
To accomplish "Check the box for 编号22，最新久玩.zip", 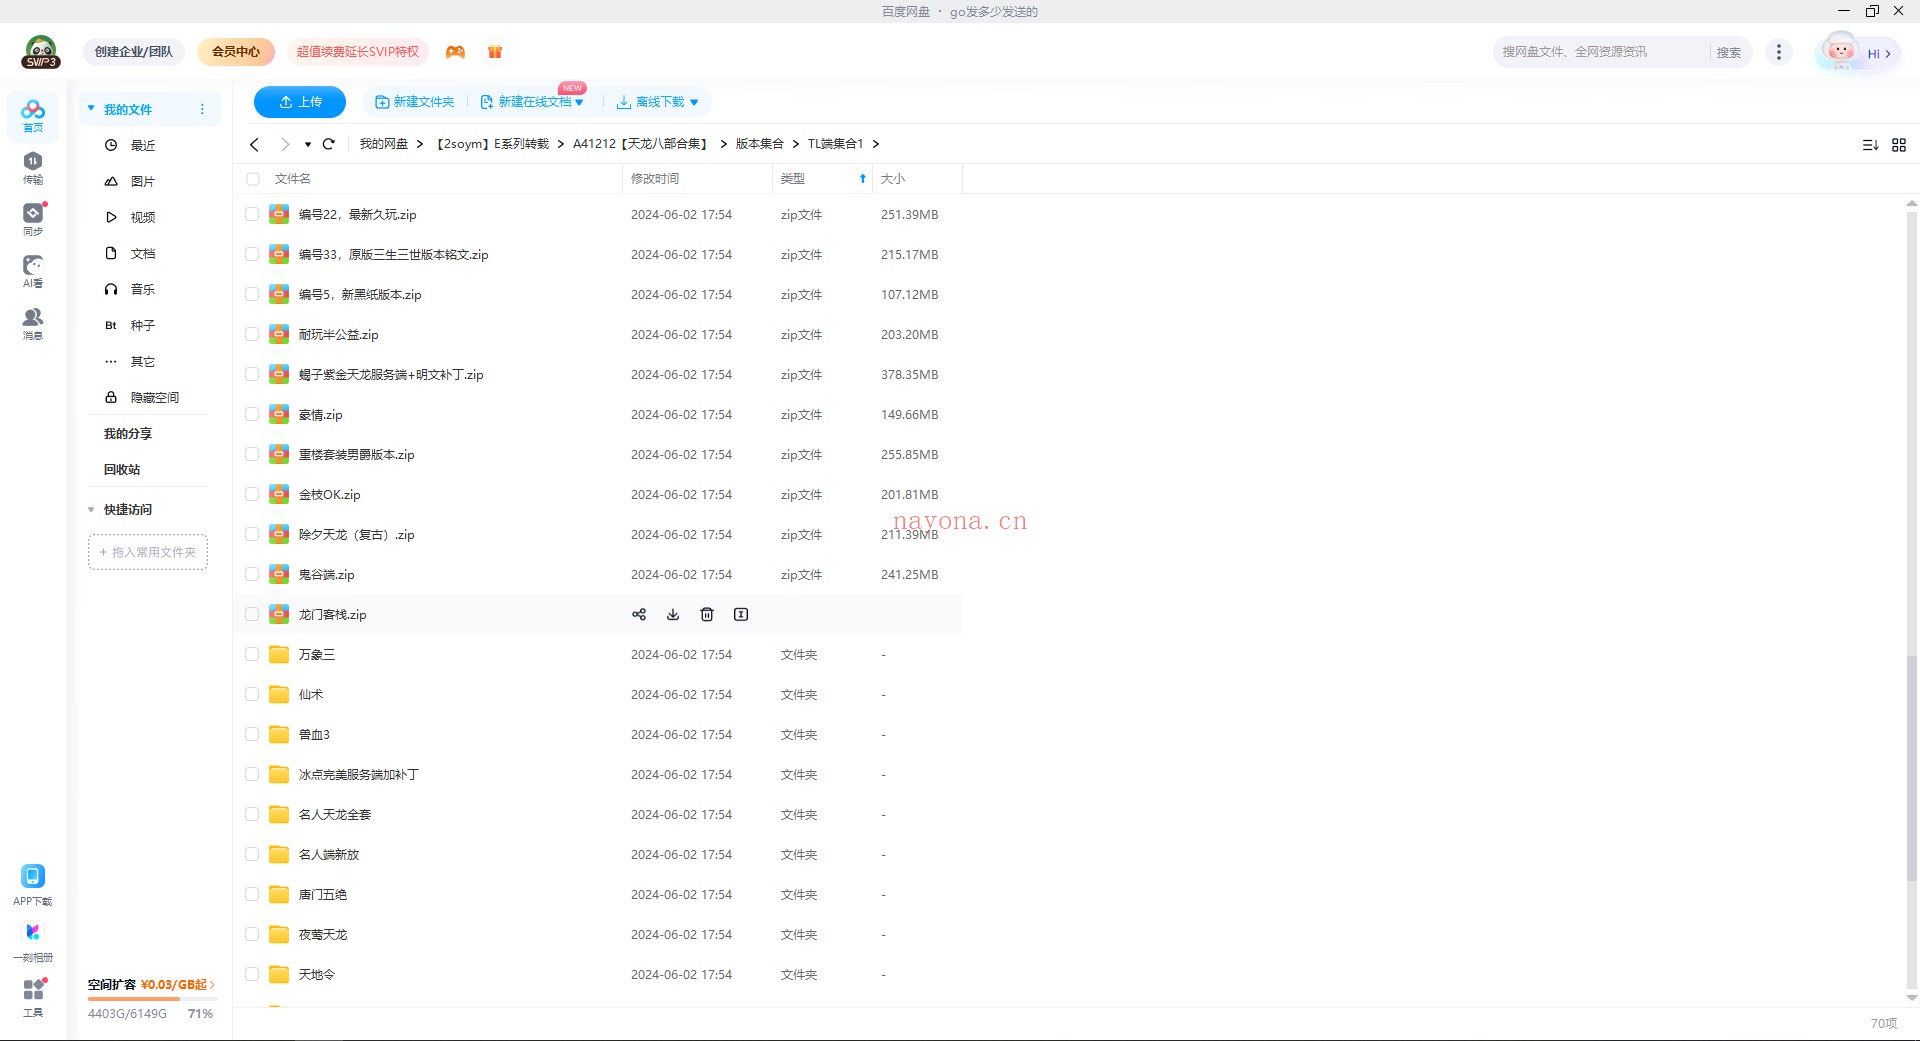I will [x=252, y=214].
